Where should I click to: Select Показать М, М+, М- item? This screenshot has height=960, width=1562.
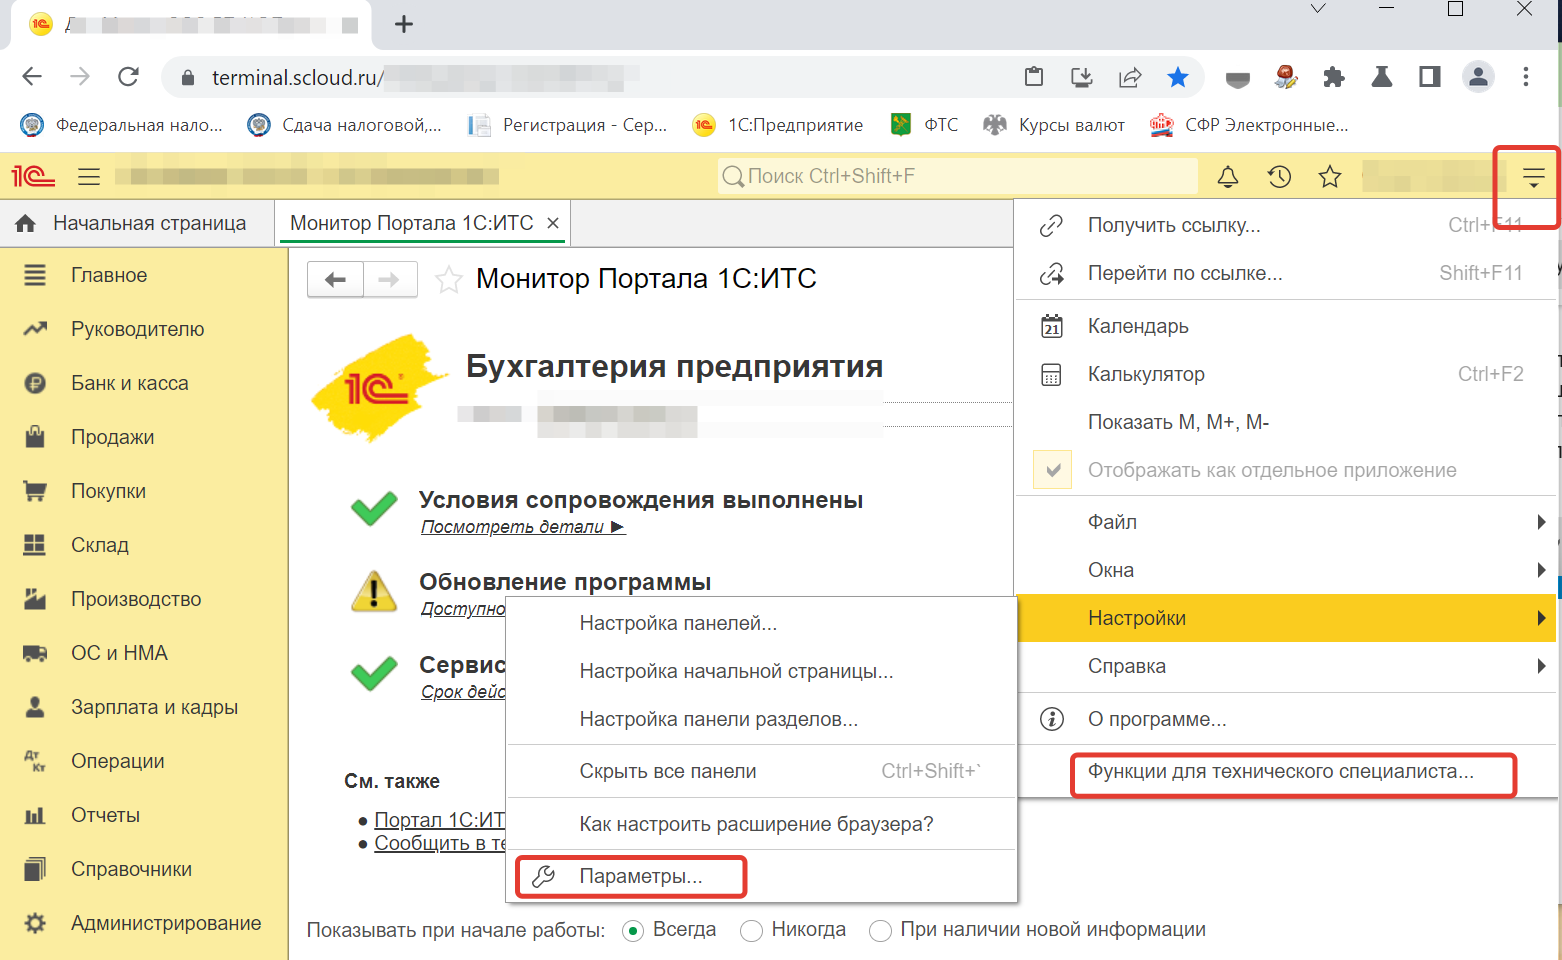(x=1285, y=422)
